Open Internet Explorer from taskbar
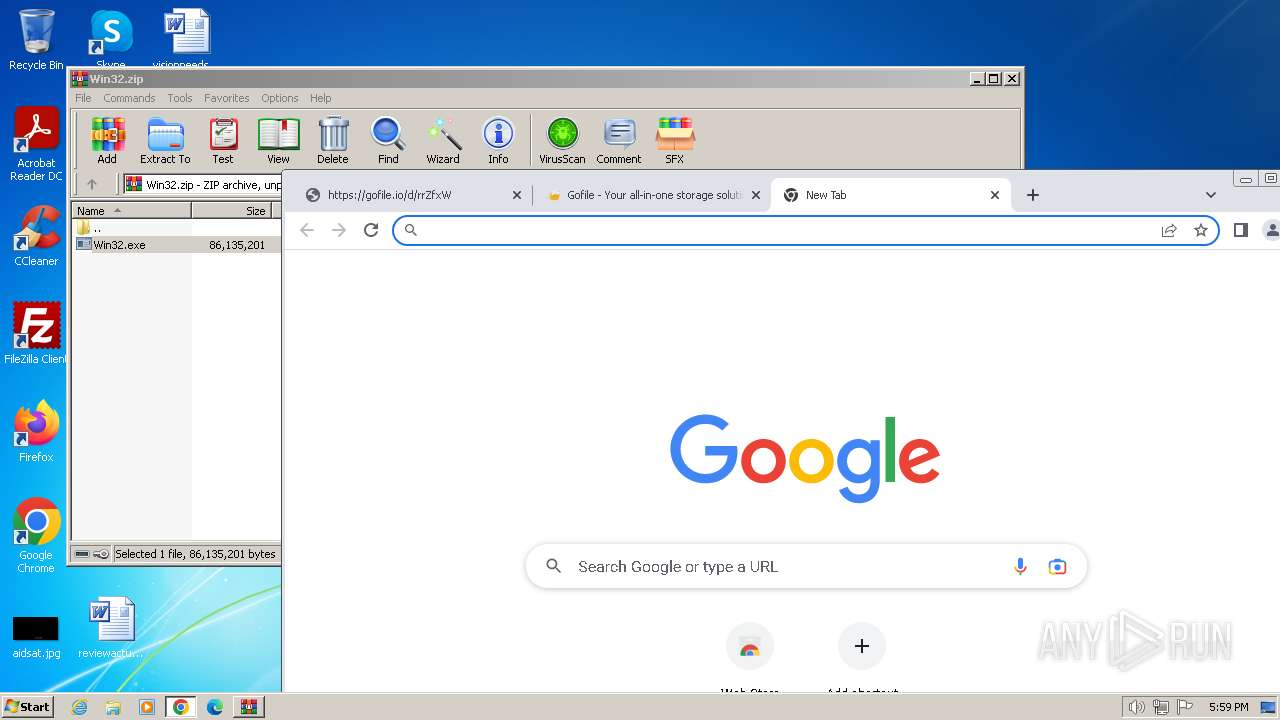This screenshot has height=720, width=1280. pyautogui.click(x=79, y=707)
